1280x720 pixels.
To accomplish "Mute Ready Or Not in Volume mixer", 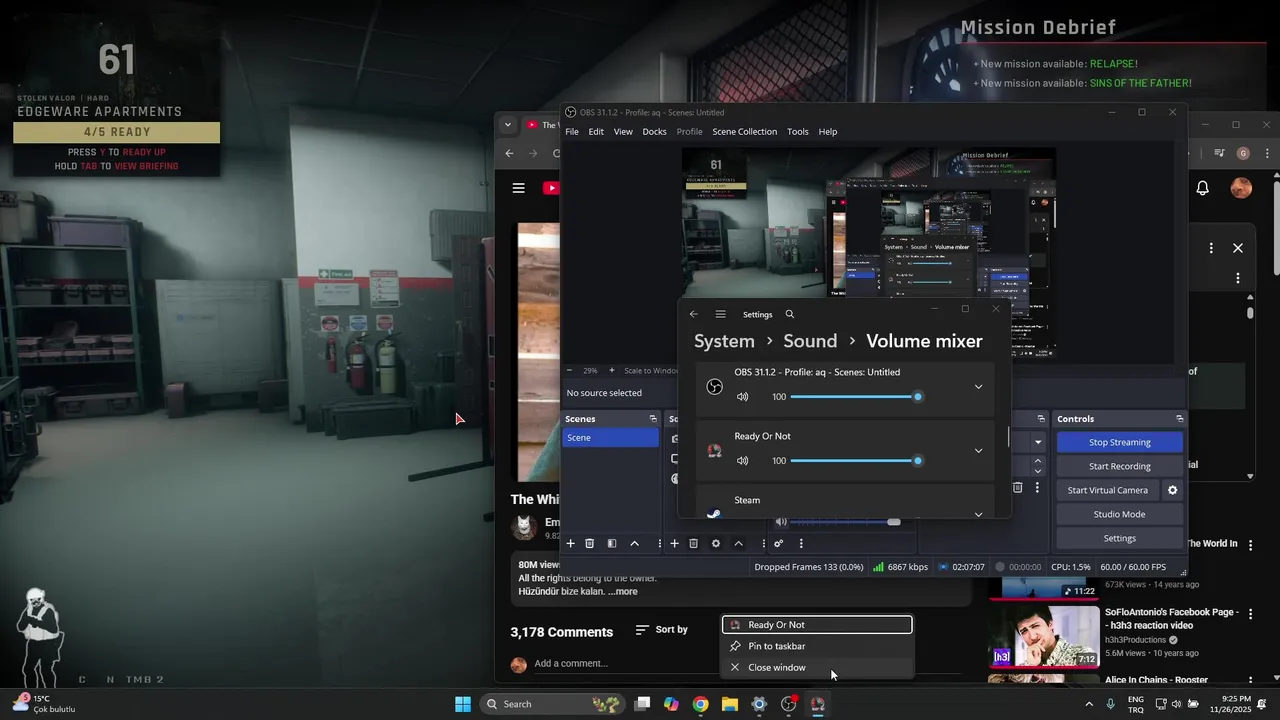I will pyautogui.click(x=742, y=461).
